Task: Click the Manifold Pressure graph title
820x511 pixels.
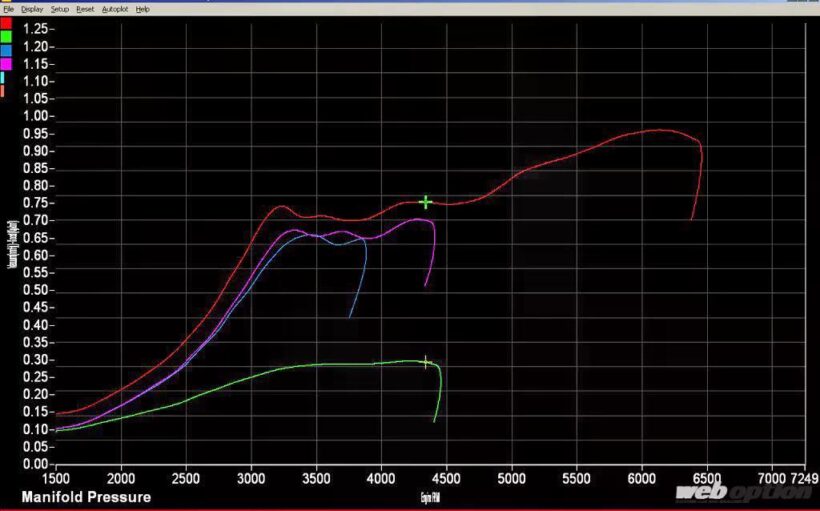Action: (87, 497)
